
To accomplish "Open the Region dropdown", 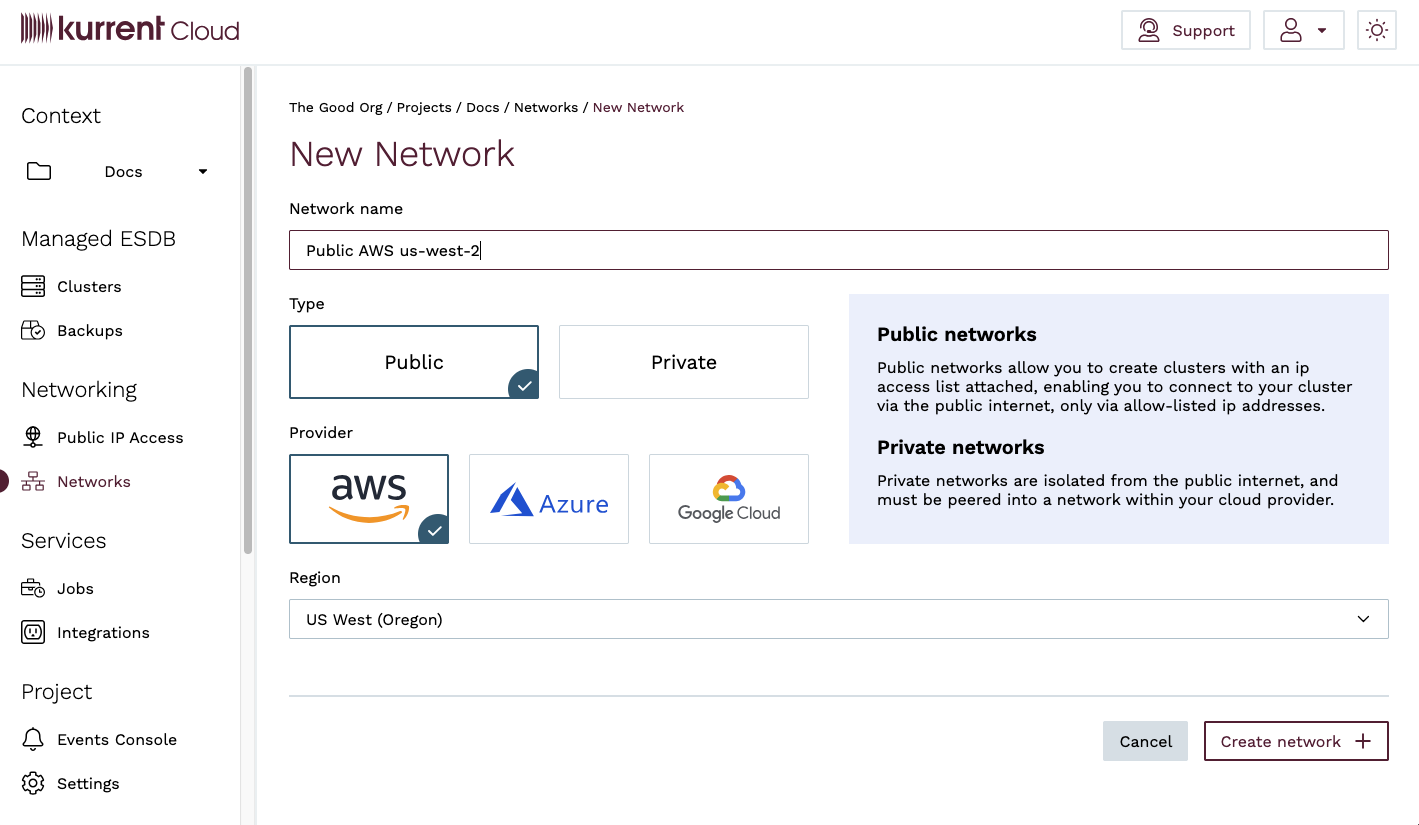I will [838, 619].
